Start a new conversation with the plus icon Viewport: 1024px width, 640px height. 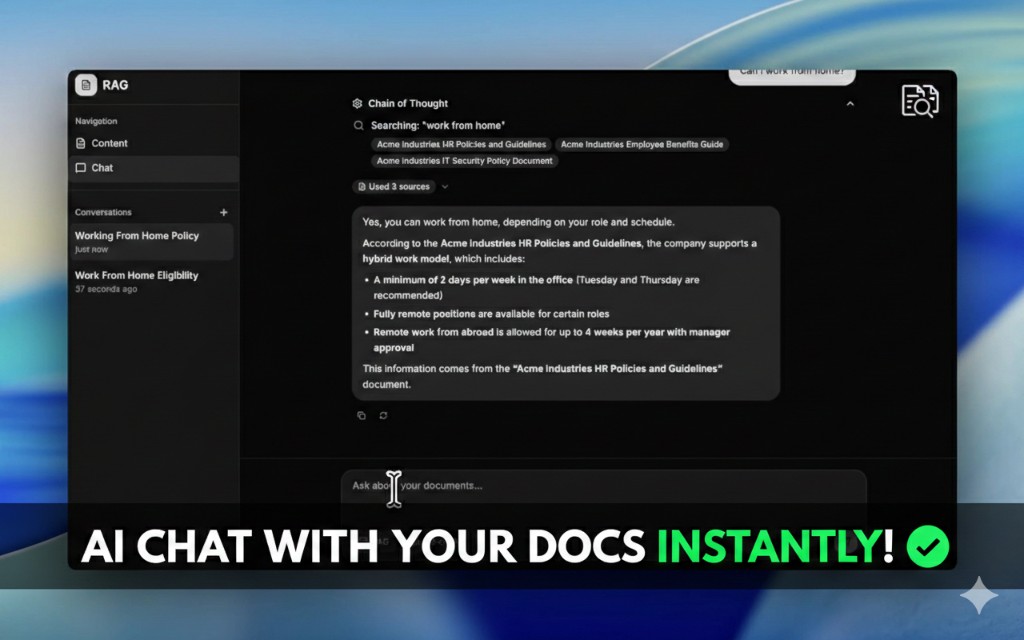click(224, 212)
